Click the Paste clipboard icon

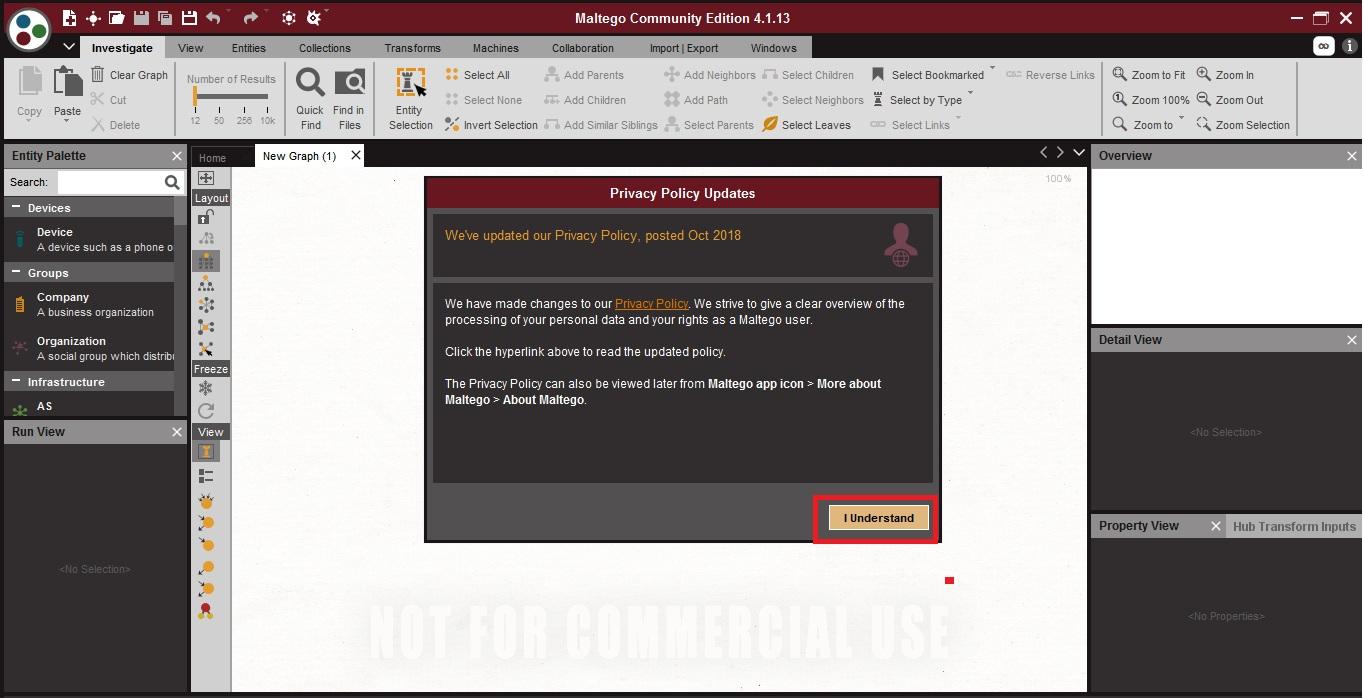coord(67,81)
